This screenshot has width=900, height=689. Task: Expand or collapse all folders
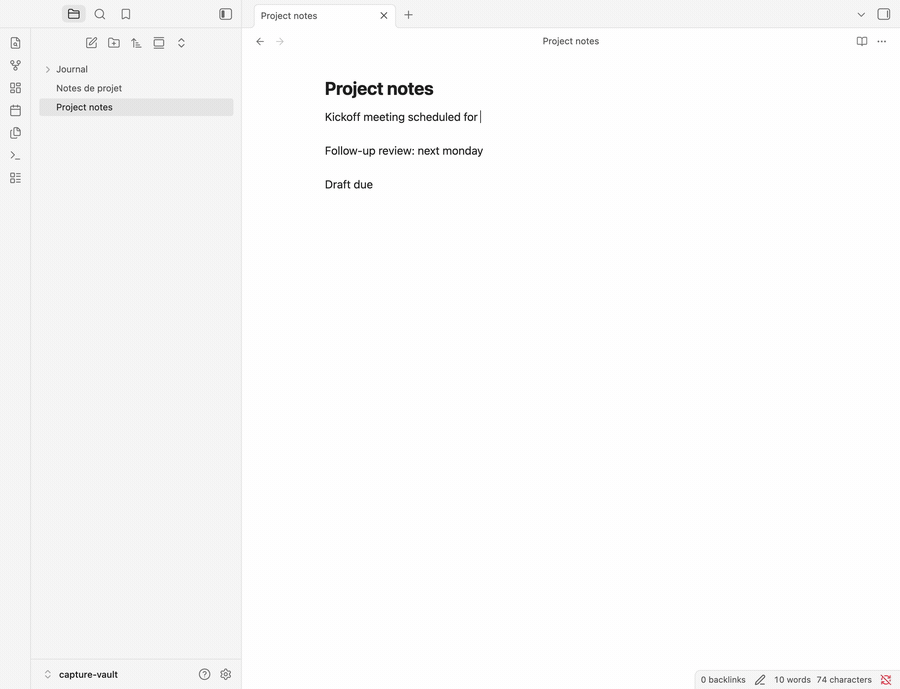coord(181,43)
